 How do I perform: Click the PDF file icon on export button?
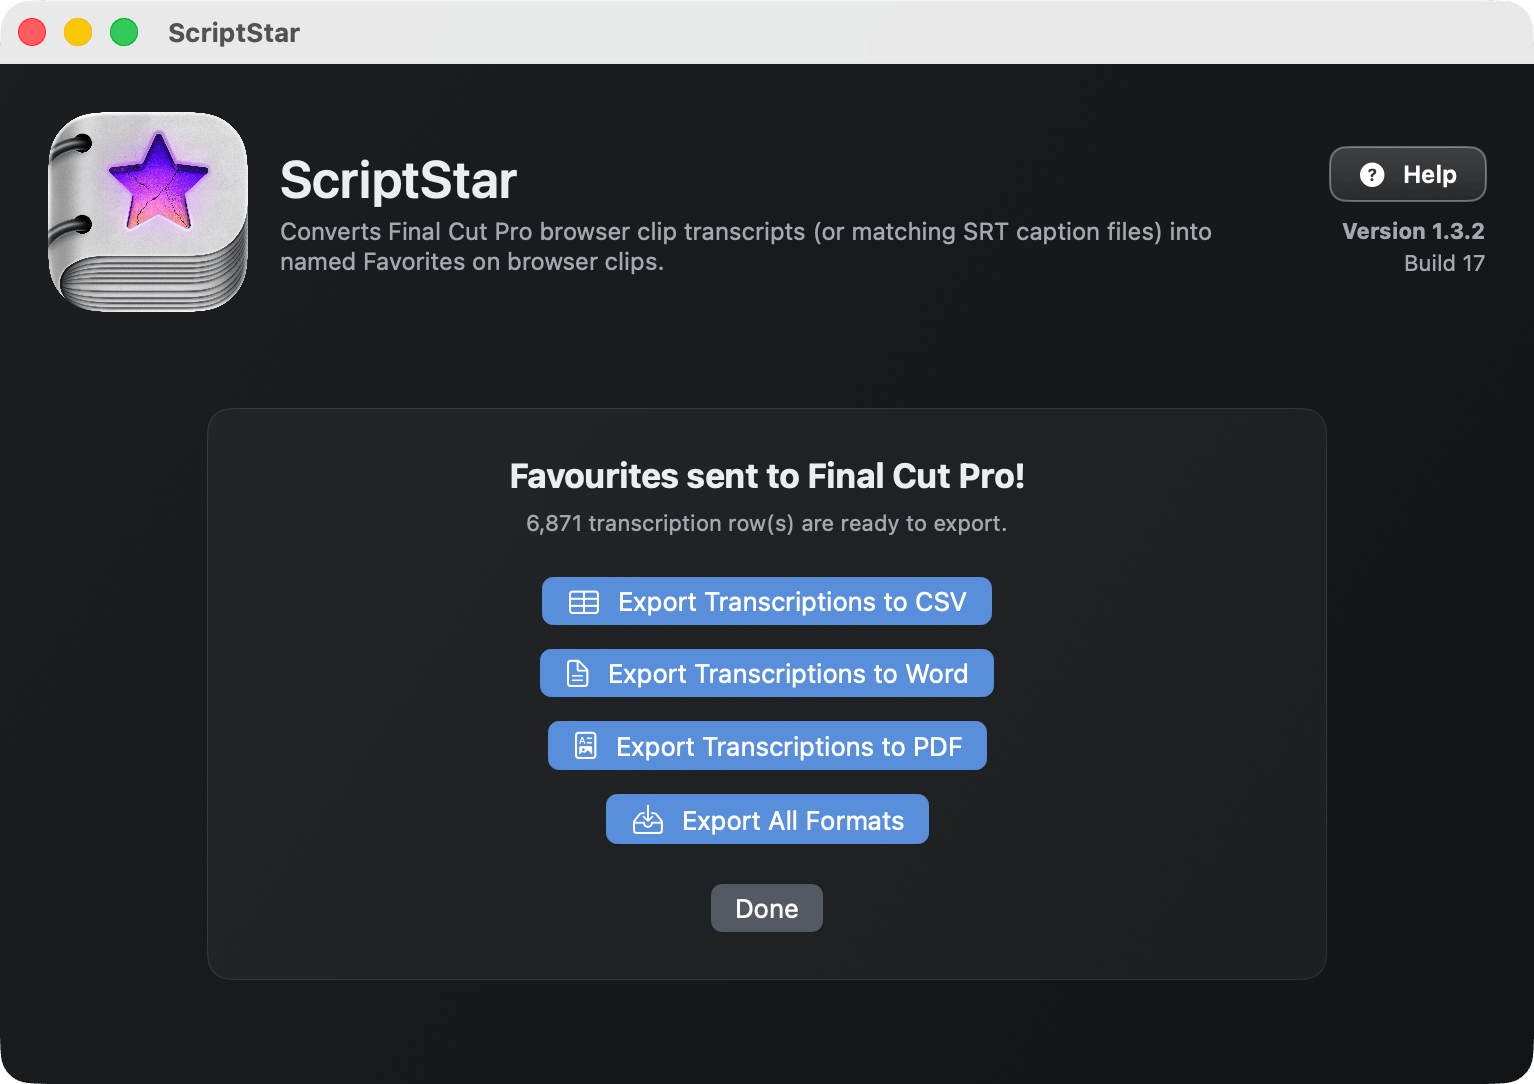586,746
